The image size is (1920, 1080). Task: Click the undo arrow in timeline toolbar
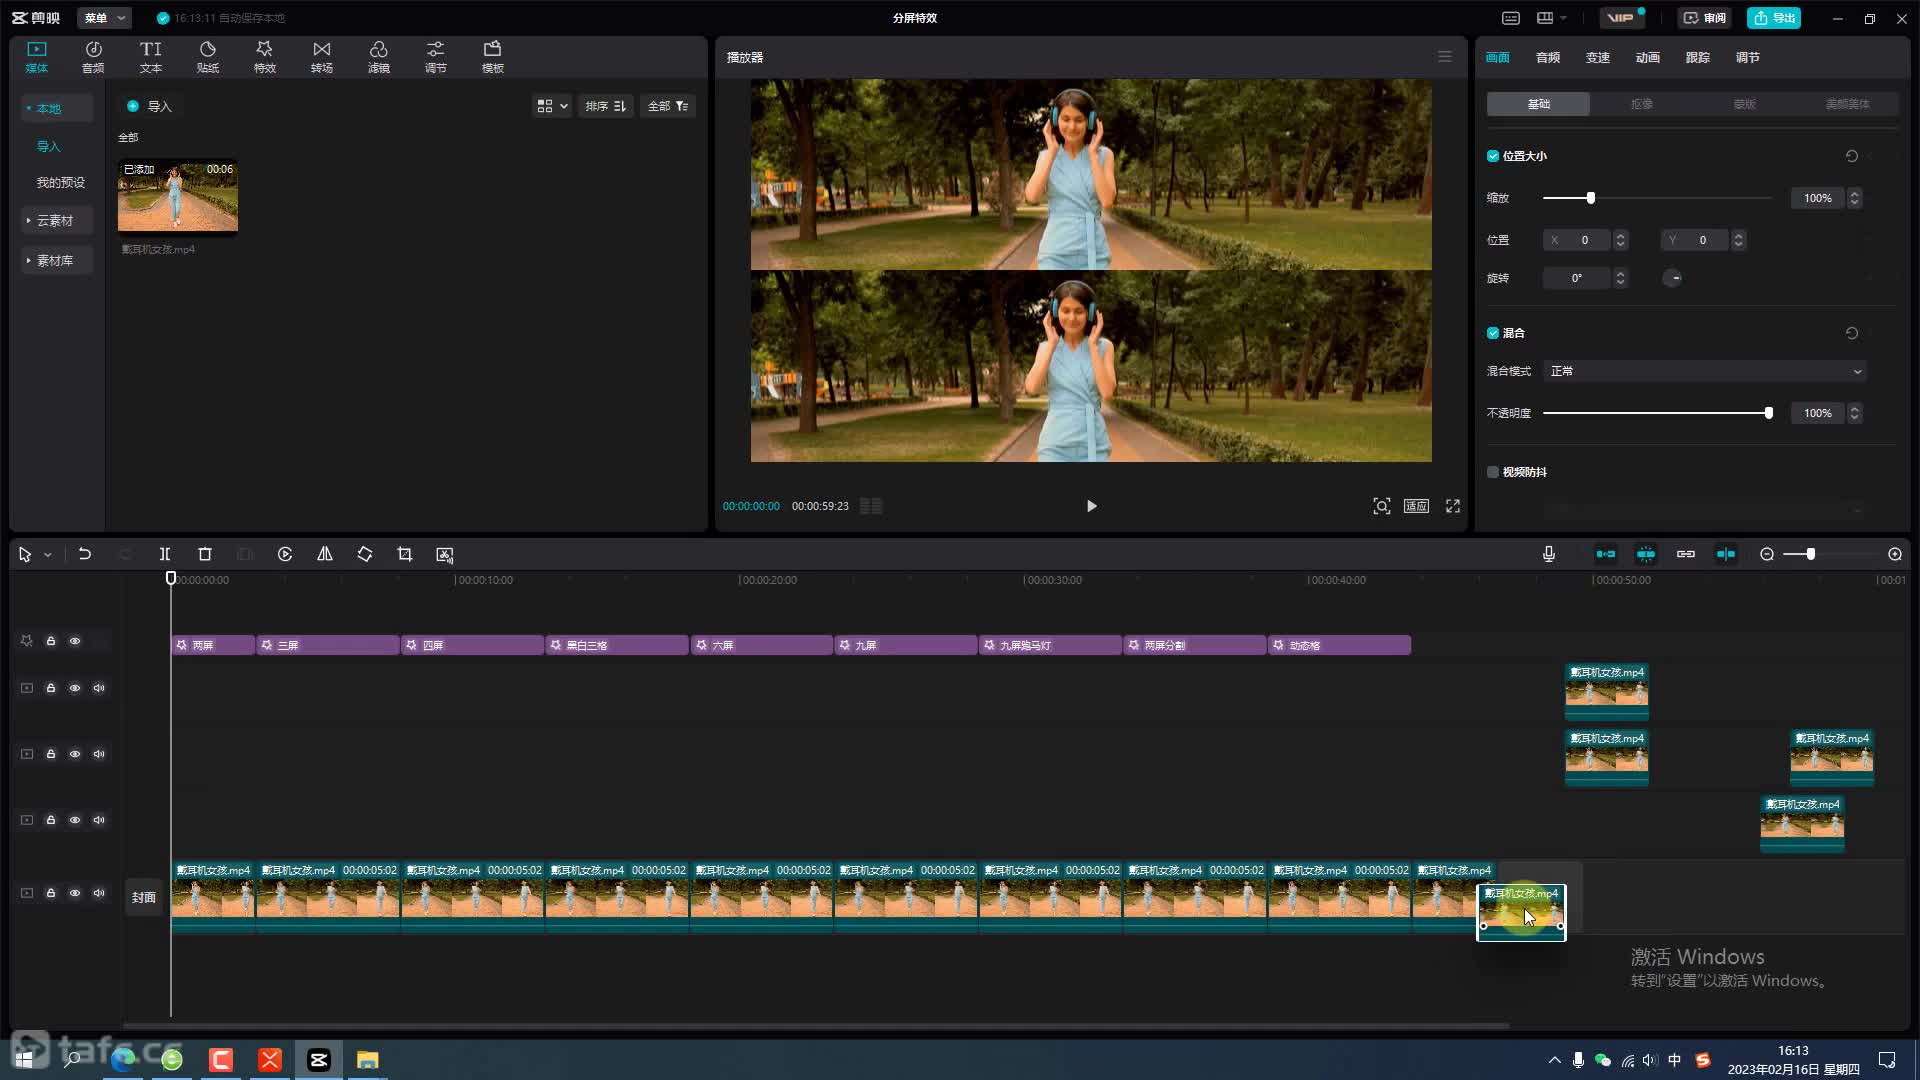85,554
